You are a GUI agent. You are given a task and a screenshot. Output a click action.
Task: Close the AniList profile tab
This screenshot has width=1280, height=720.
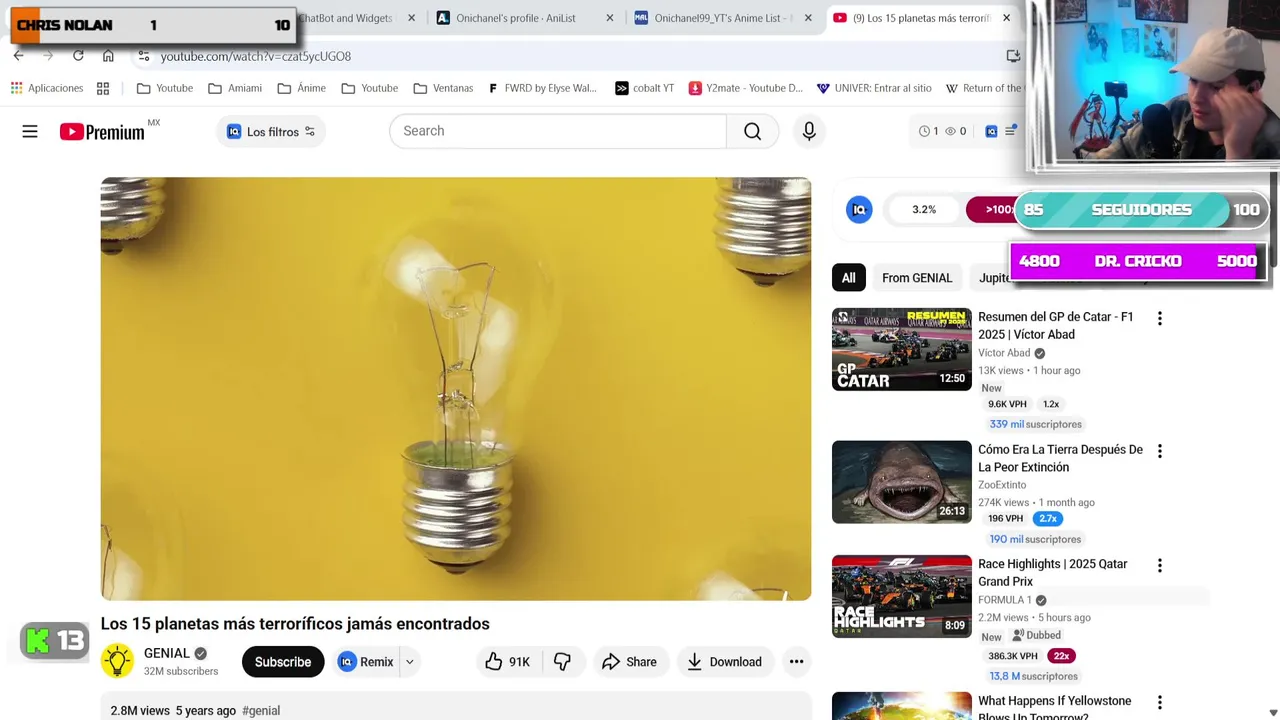point(609,18)
